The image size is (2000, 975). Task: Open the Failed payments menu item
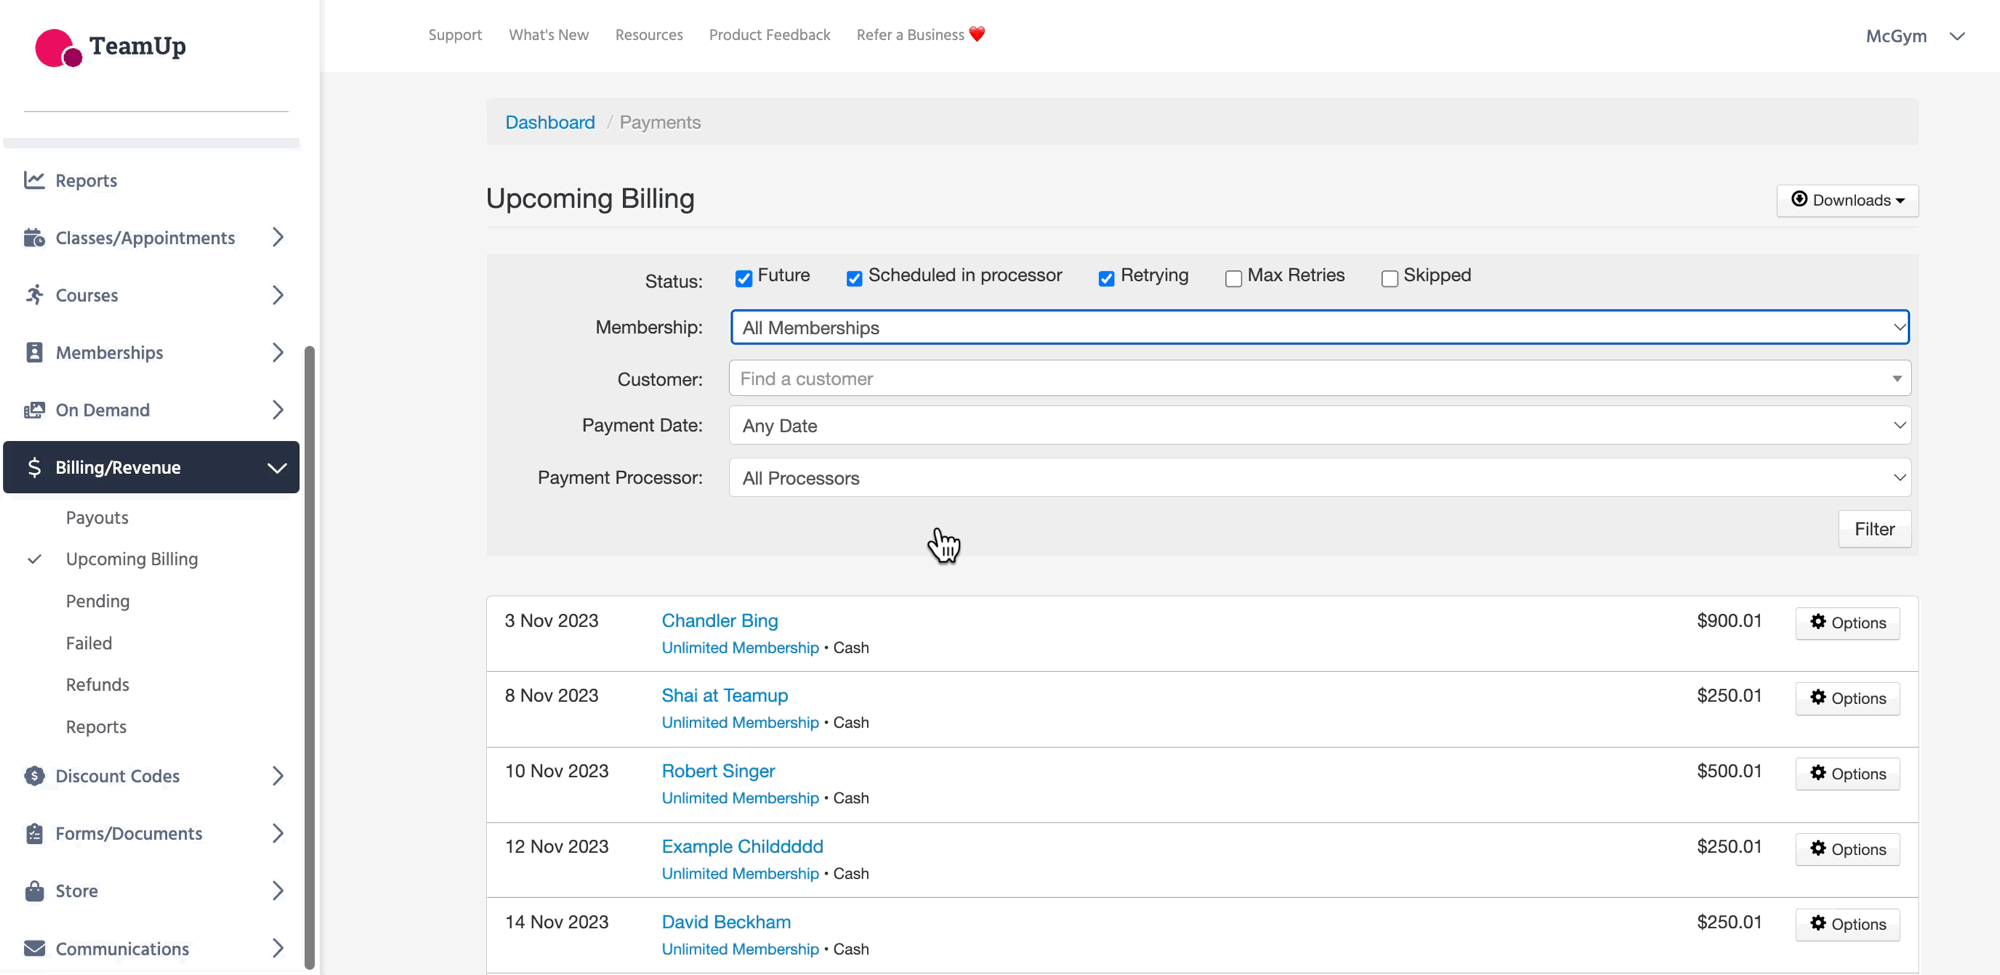click(89, 643)
